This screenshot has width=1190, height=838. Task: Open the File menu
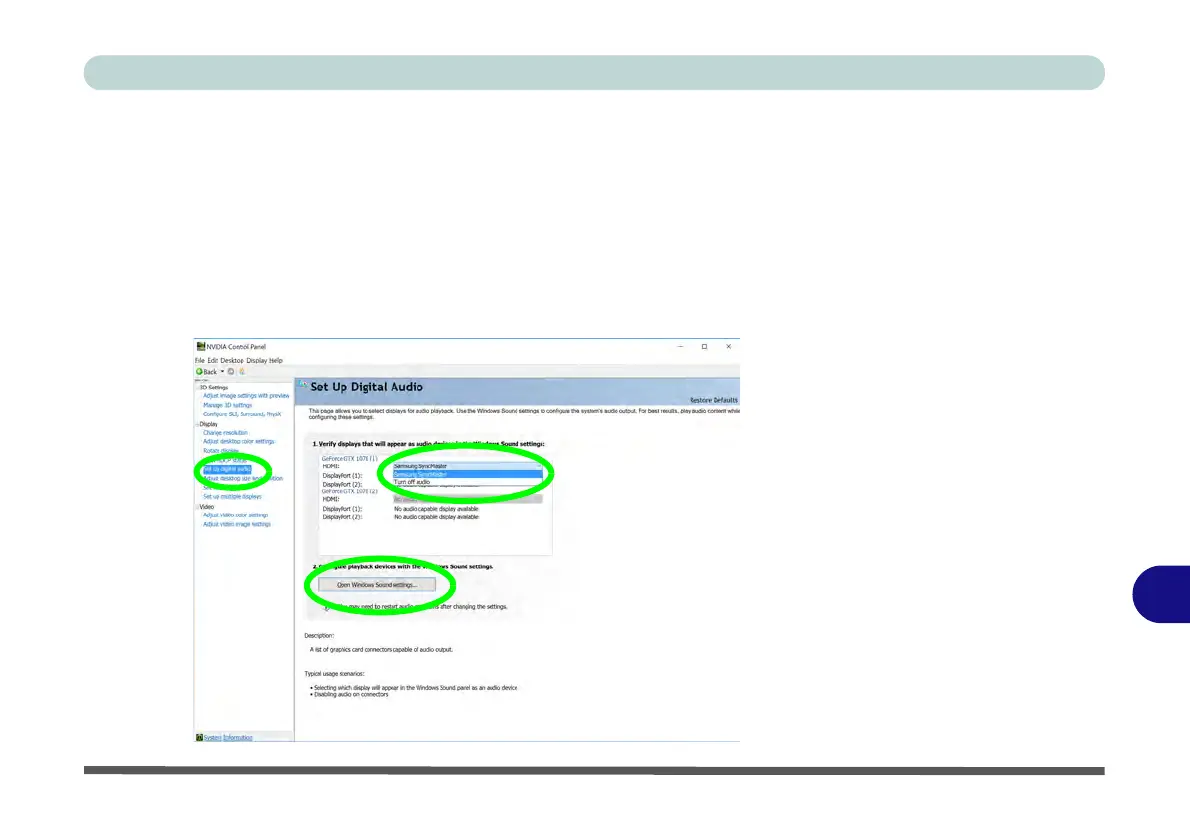point(200,361)
